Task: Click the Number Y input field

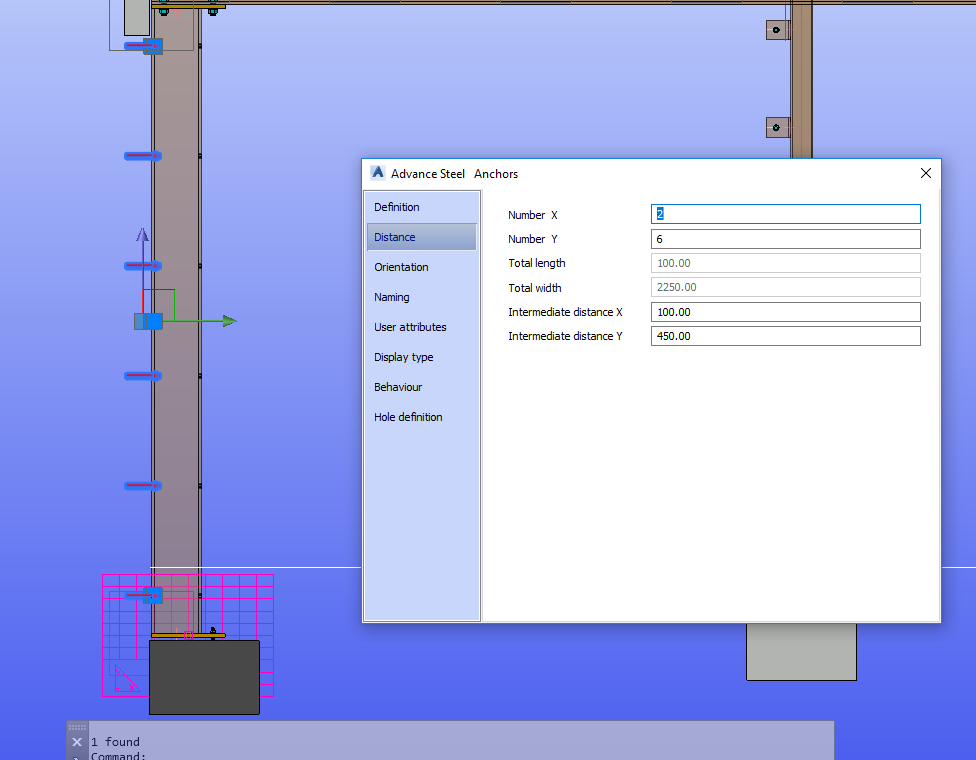Action: pyautogui.click(x=786, y=239)
